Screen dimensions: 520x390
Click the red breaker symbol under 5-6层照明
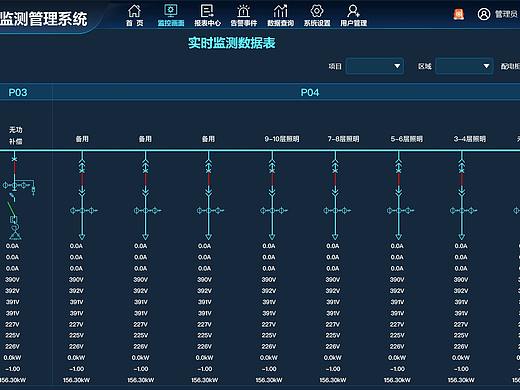point(398,180)
